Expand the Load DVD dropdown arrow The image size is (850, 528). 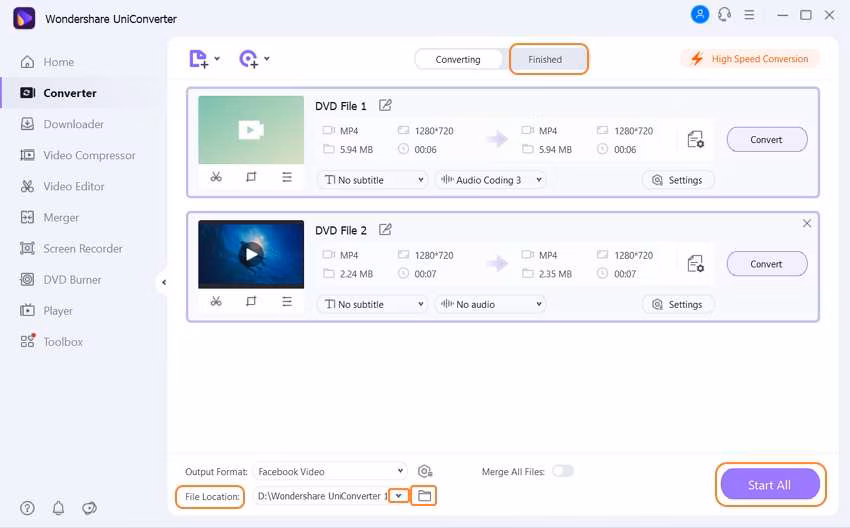267,59
